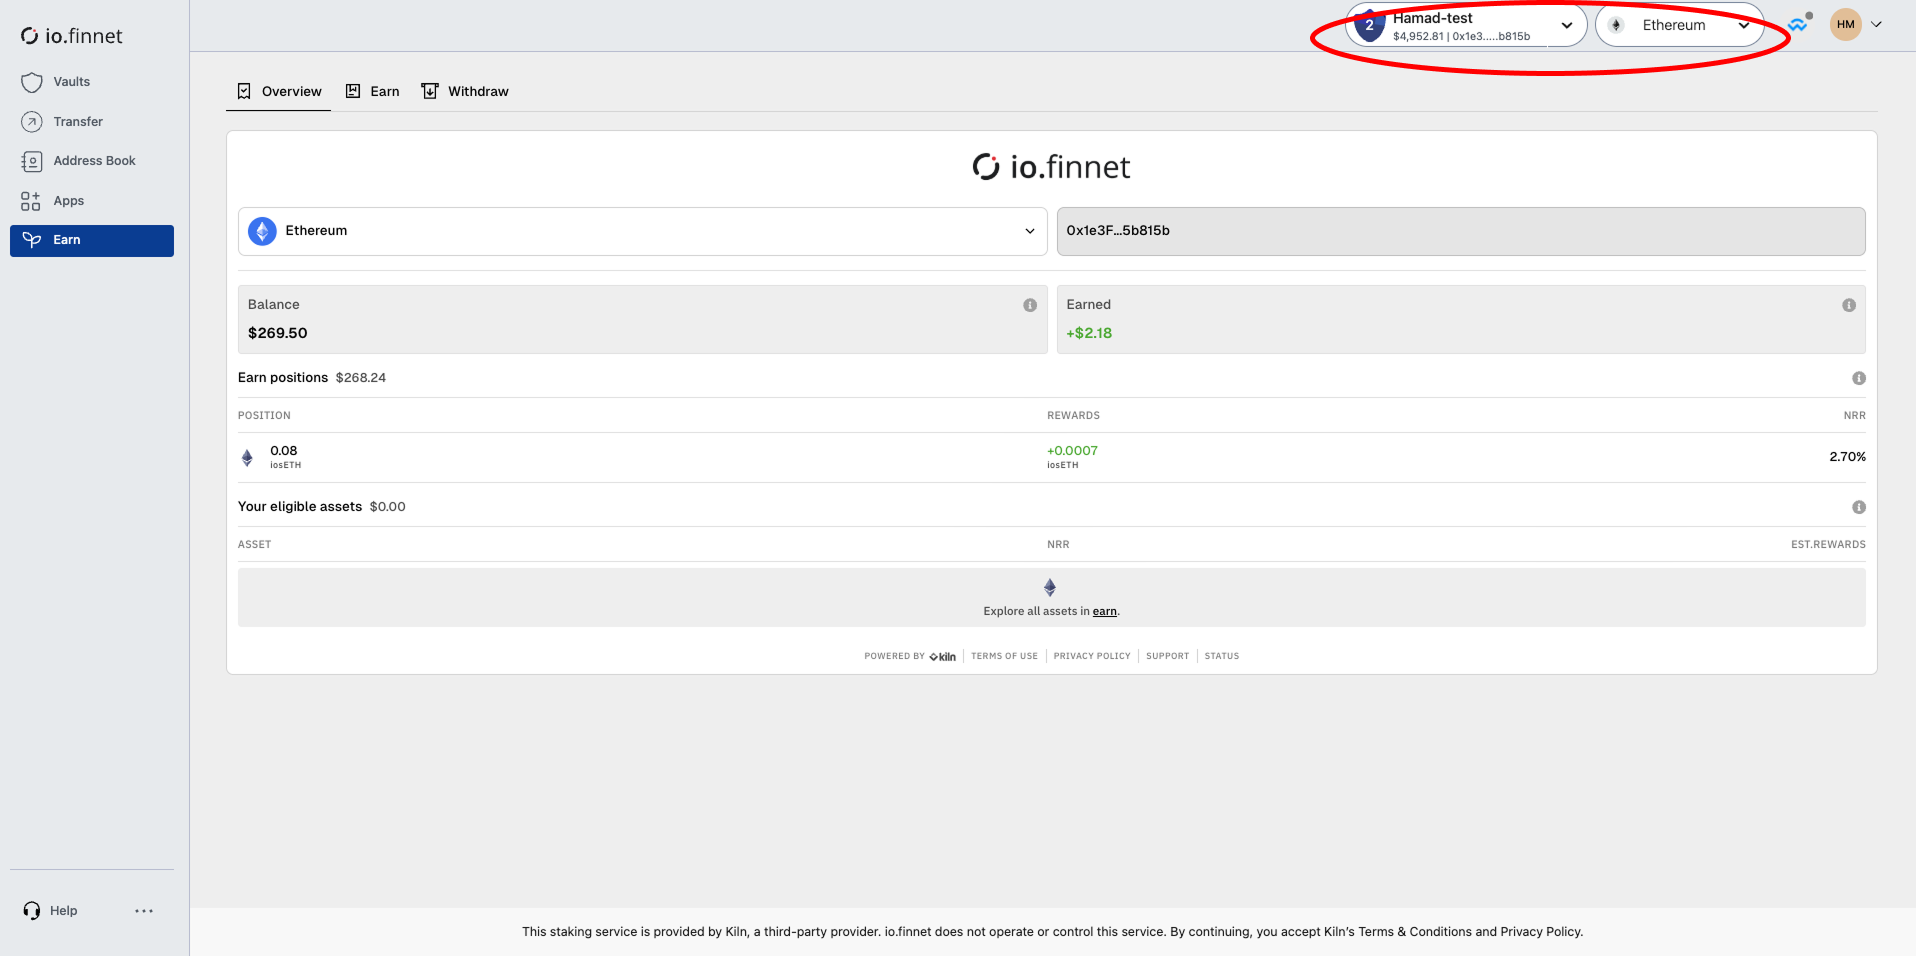This screenshot has width=1916, height=956.
Task: Click the WalletConnect icon in header
Action: [x=1798, y=25]
